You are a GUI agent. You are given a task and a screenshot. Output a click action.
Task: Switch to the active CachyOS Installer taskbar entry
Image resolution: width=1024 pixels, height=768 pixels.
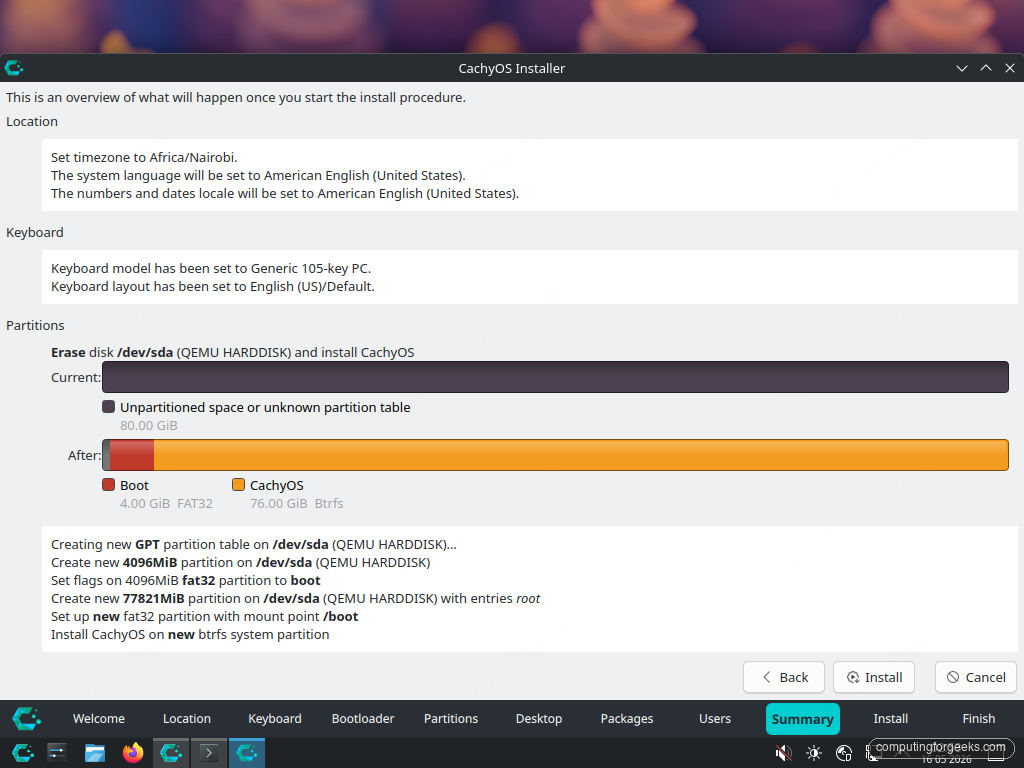tap(247, 753)
